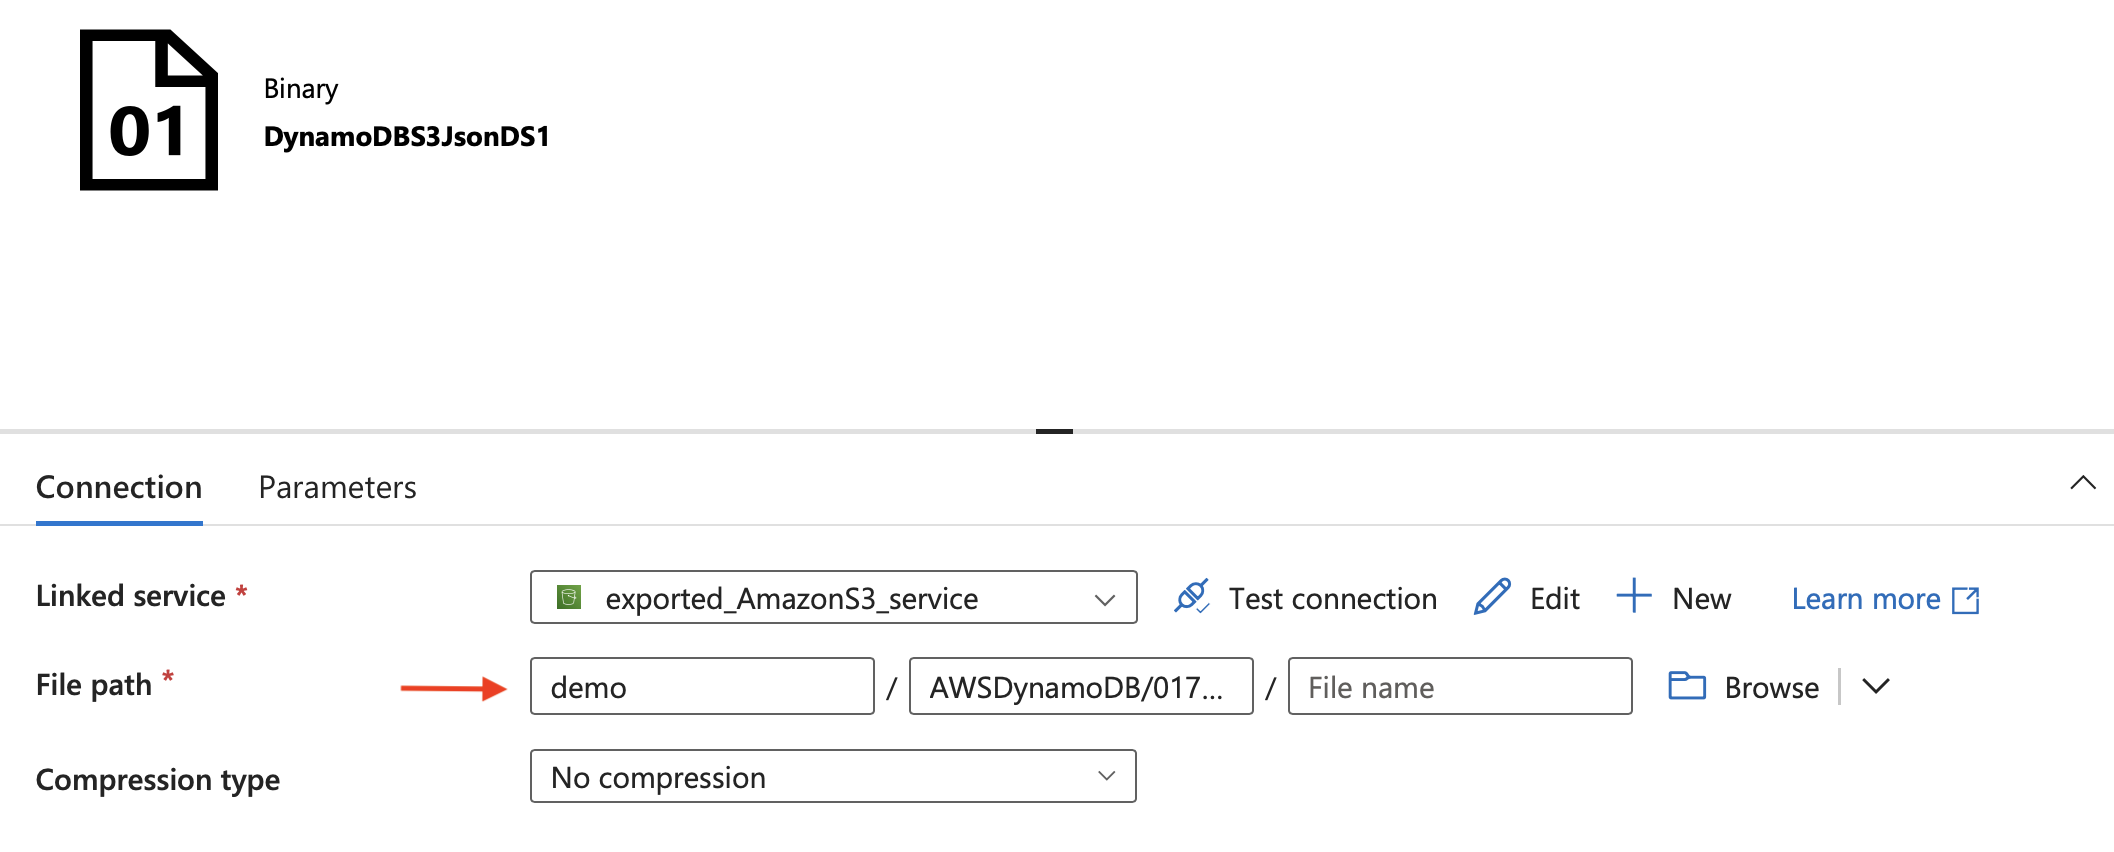Click the Test connection plug icon
The height and width of the screenshot is (852, 2114).
(1191, 597)
